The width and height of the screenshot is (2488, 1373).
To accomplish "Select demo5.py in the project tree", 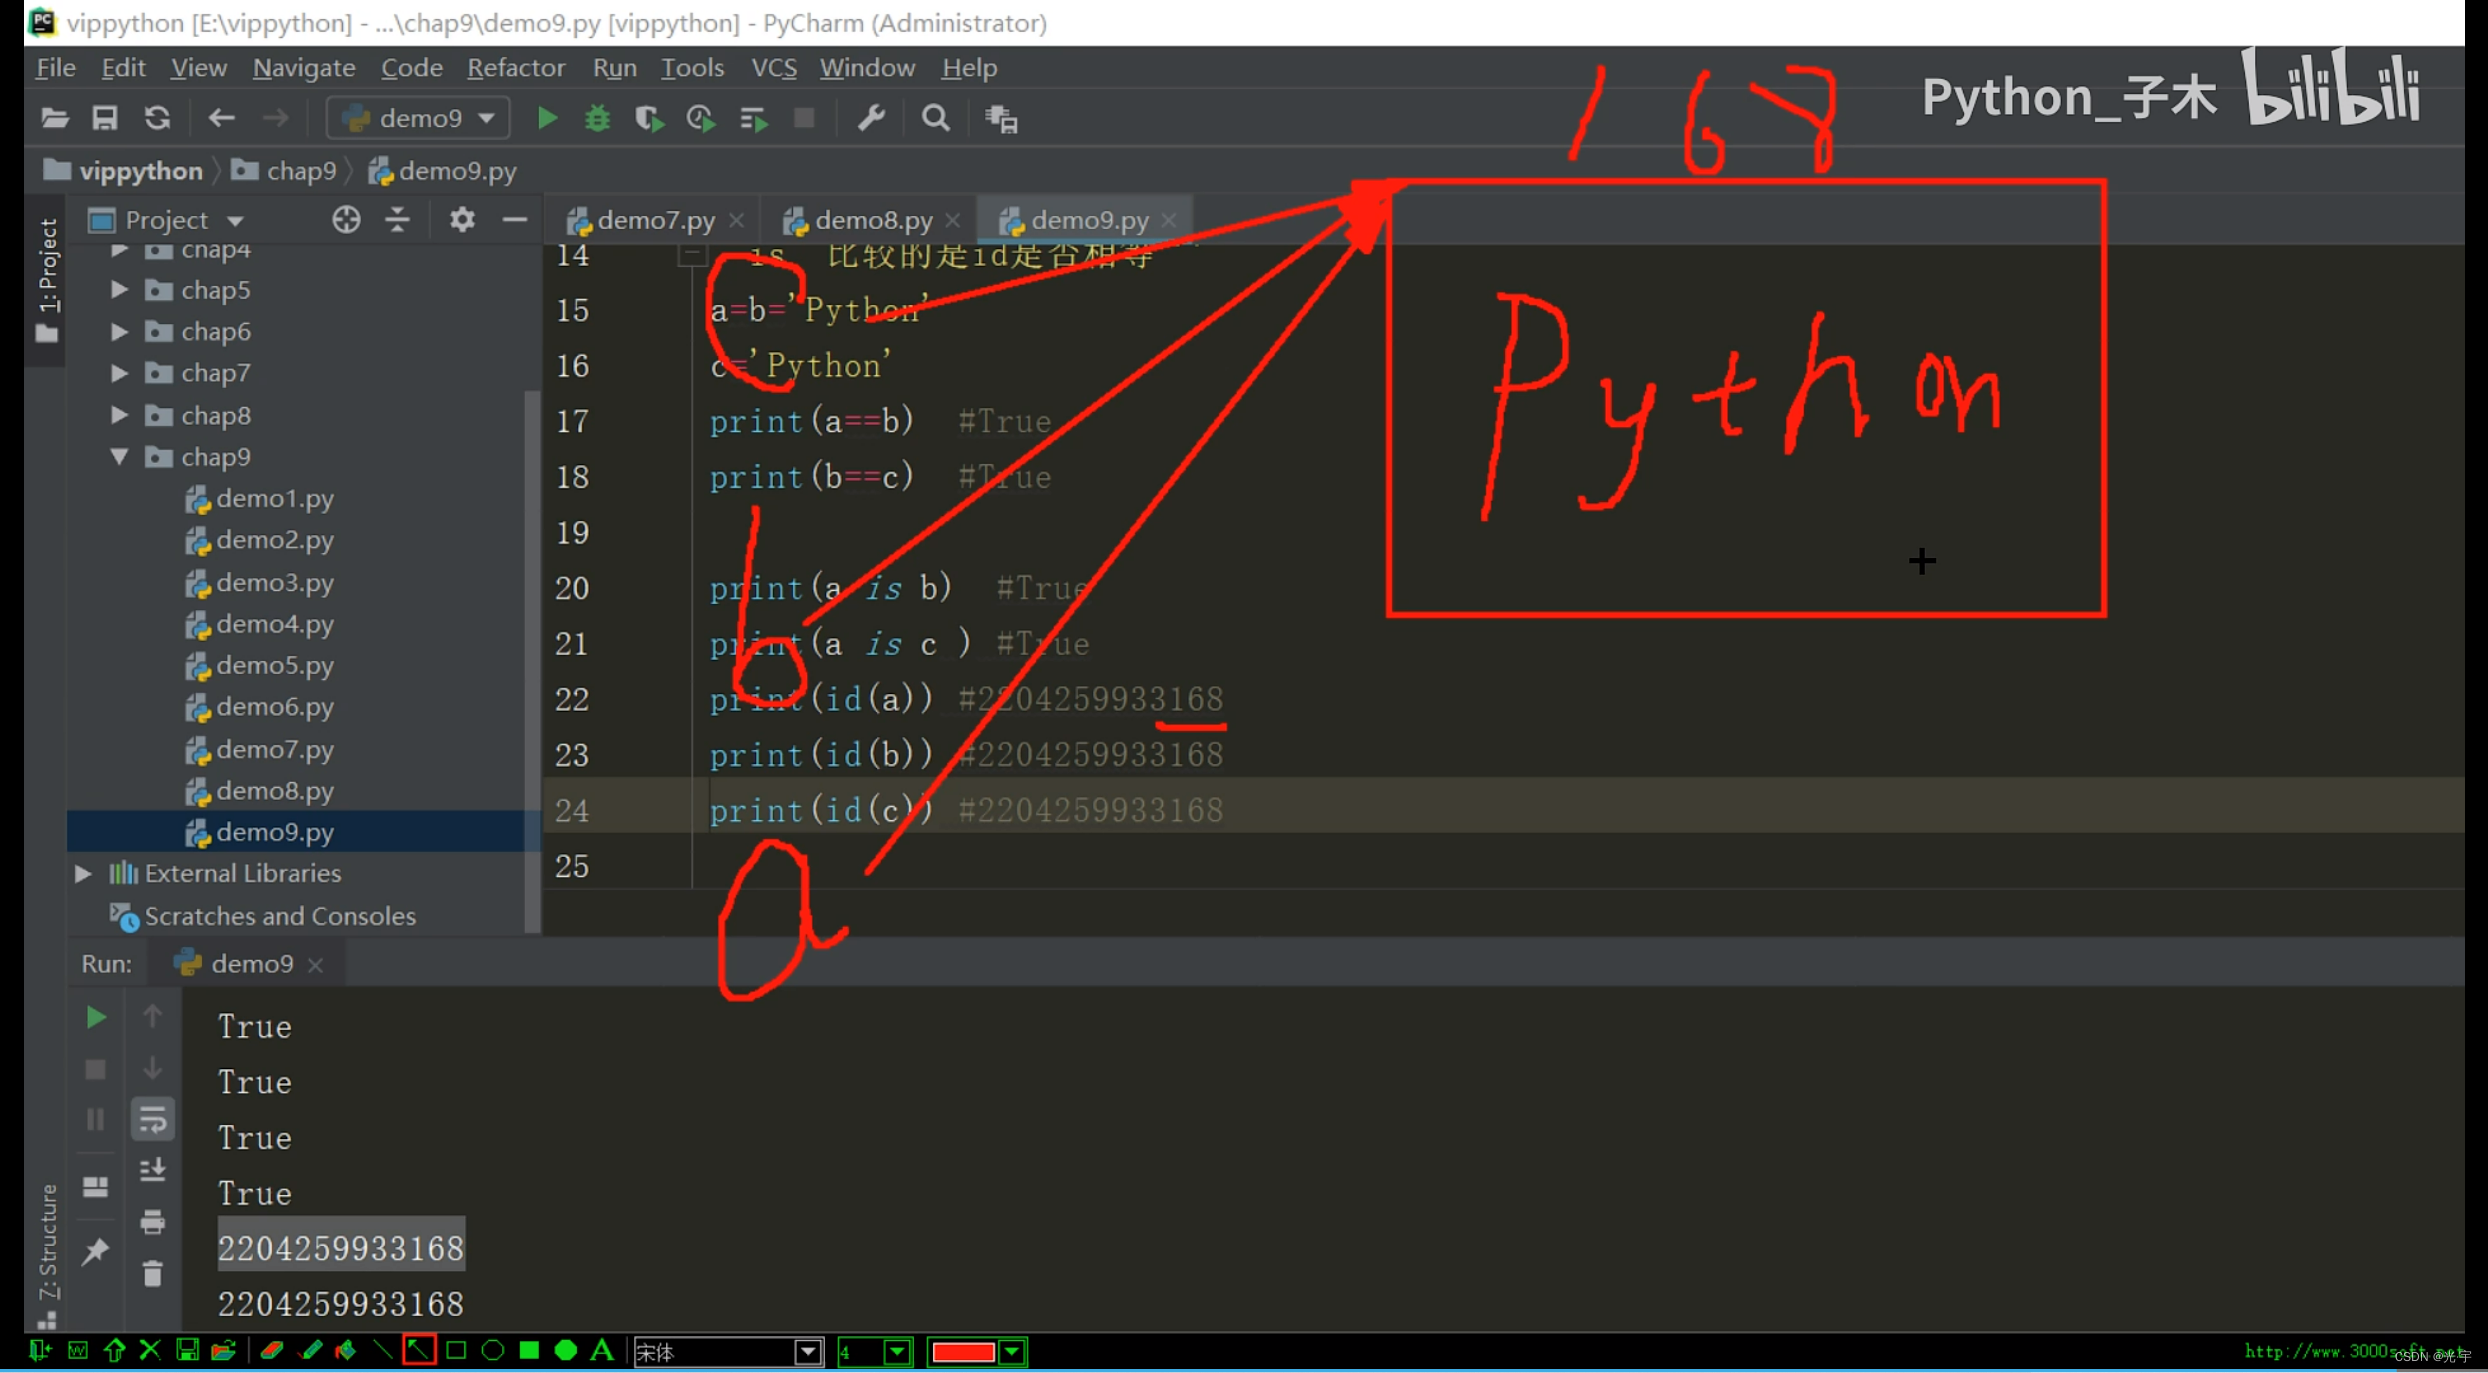I will coord(274,665).
